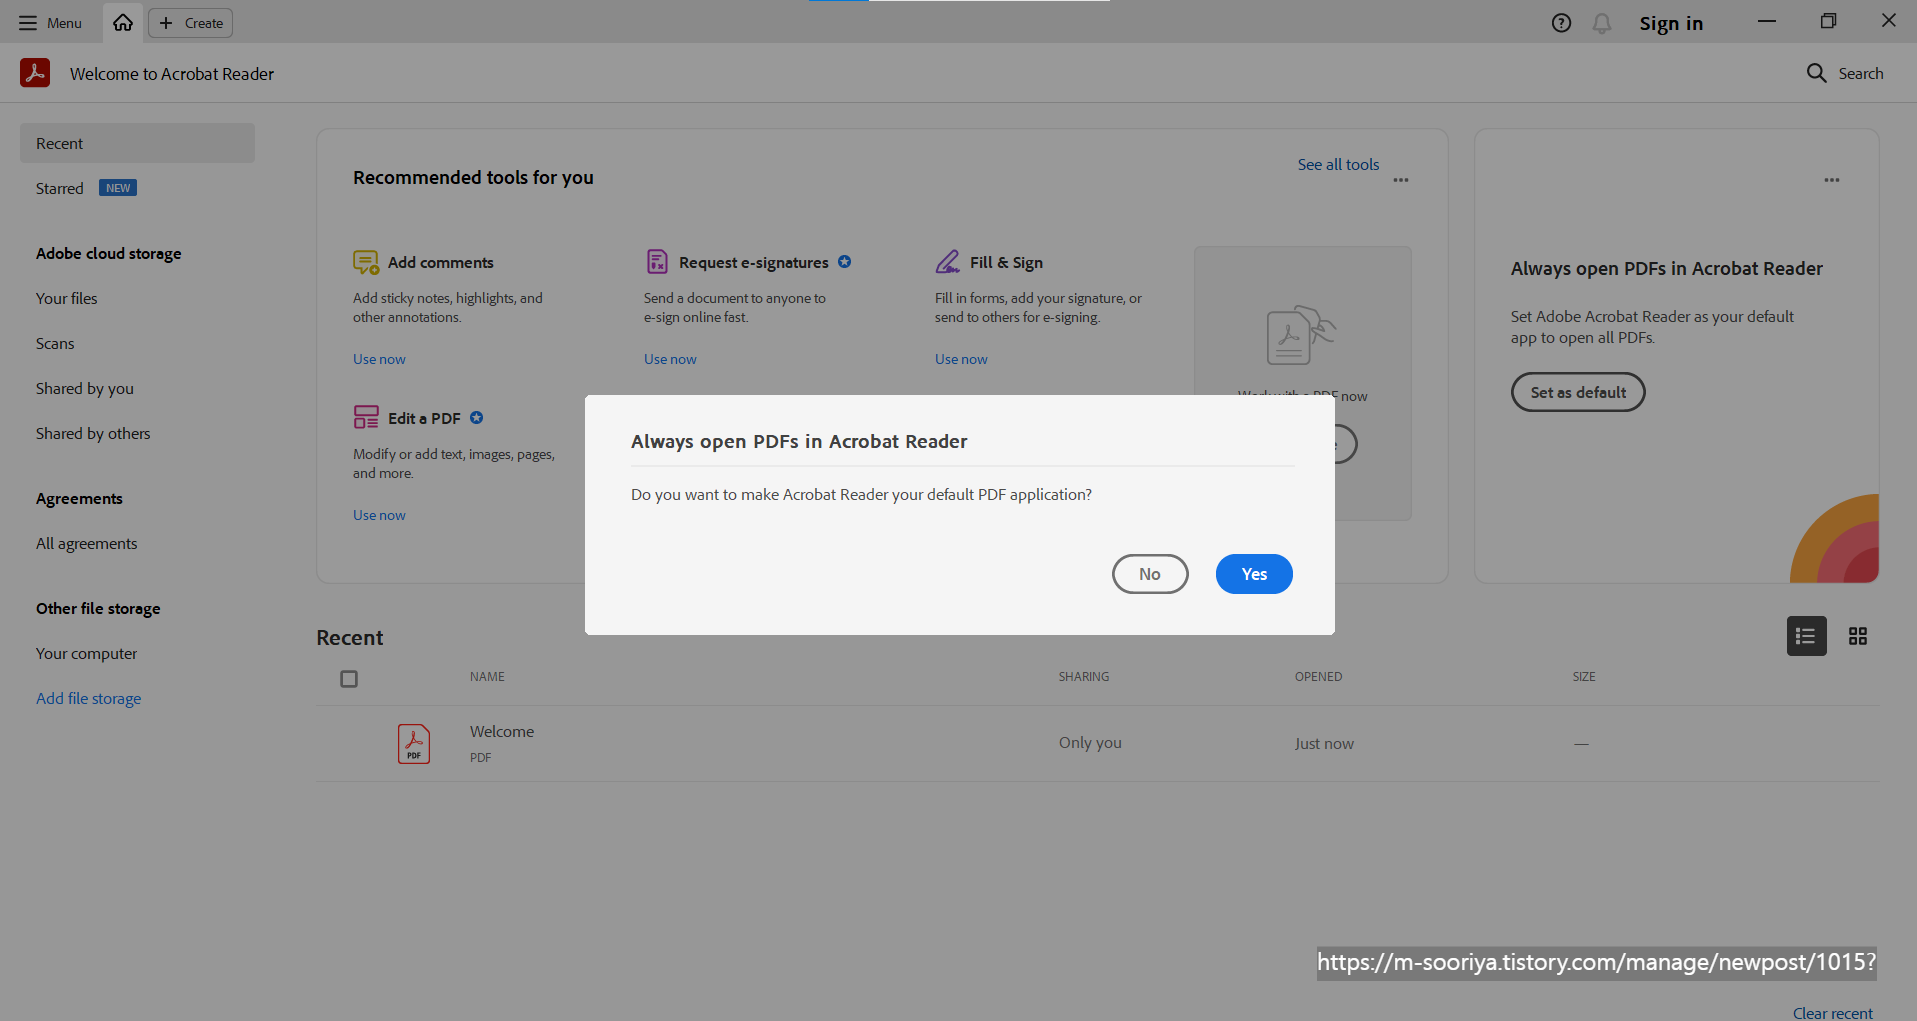
Task: Switch to list view icon
Action: [1806, 636]
